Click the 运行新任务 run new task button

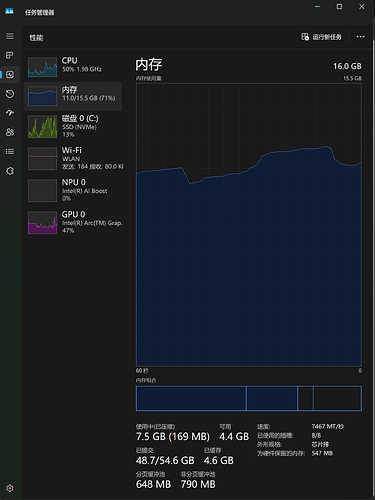pos(321,37)
